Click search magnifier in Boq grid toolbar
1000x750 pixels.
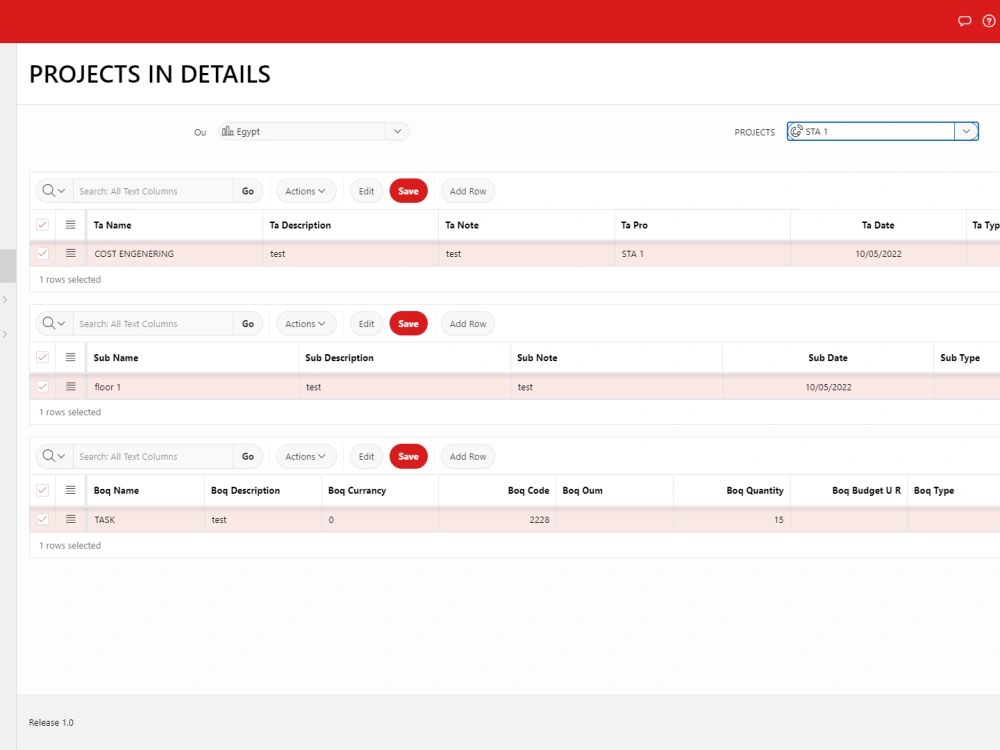(54, 456)
